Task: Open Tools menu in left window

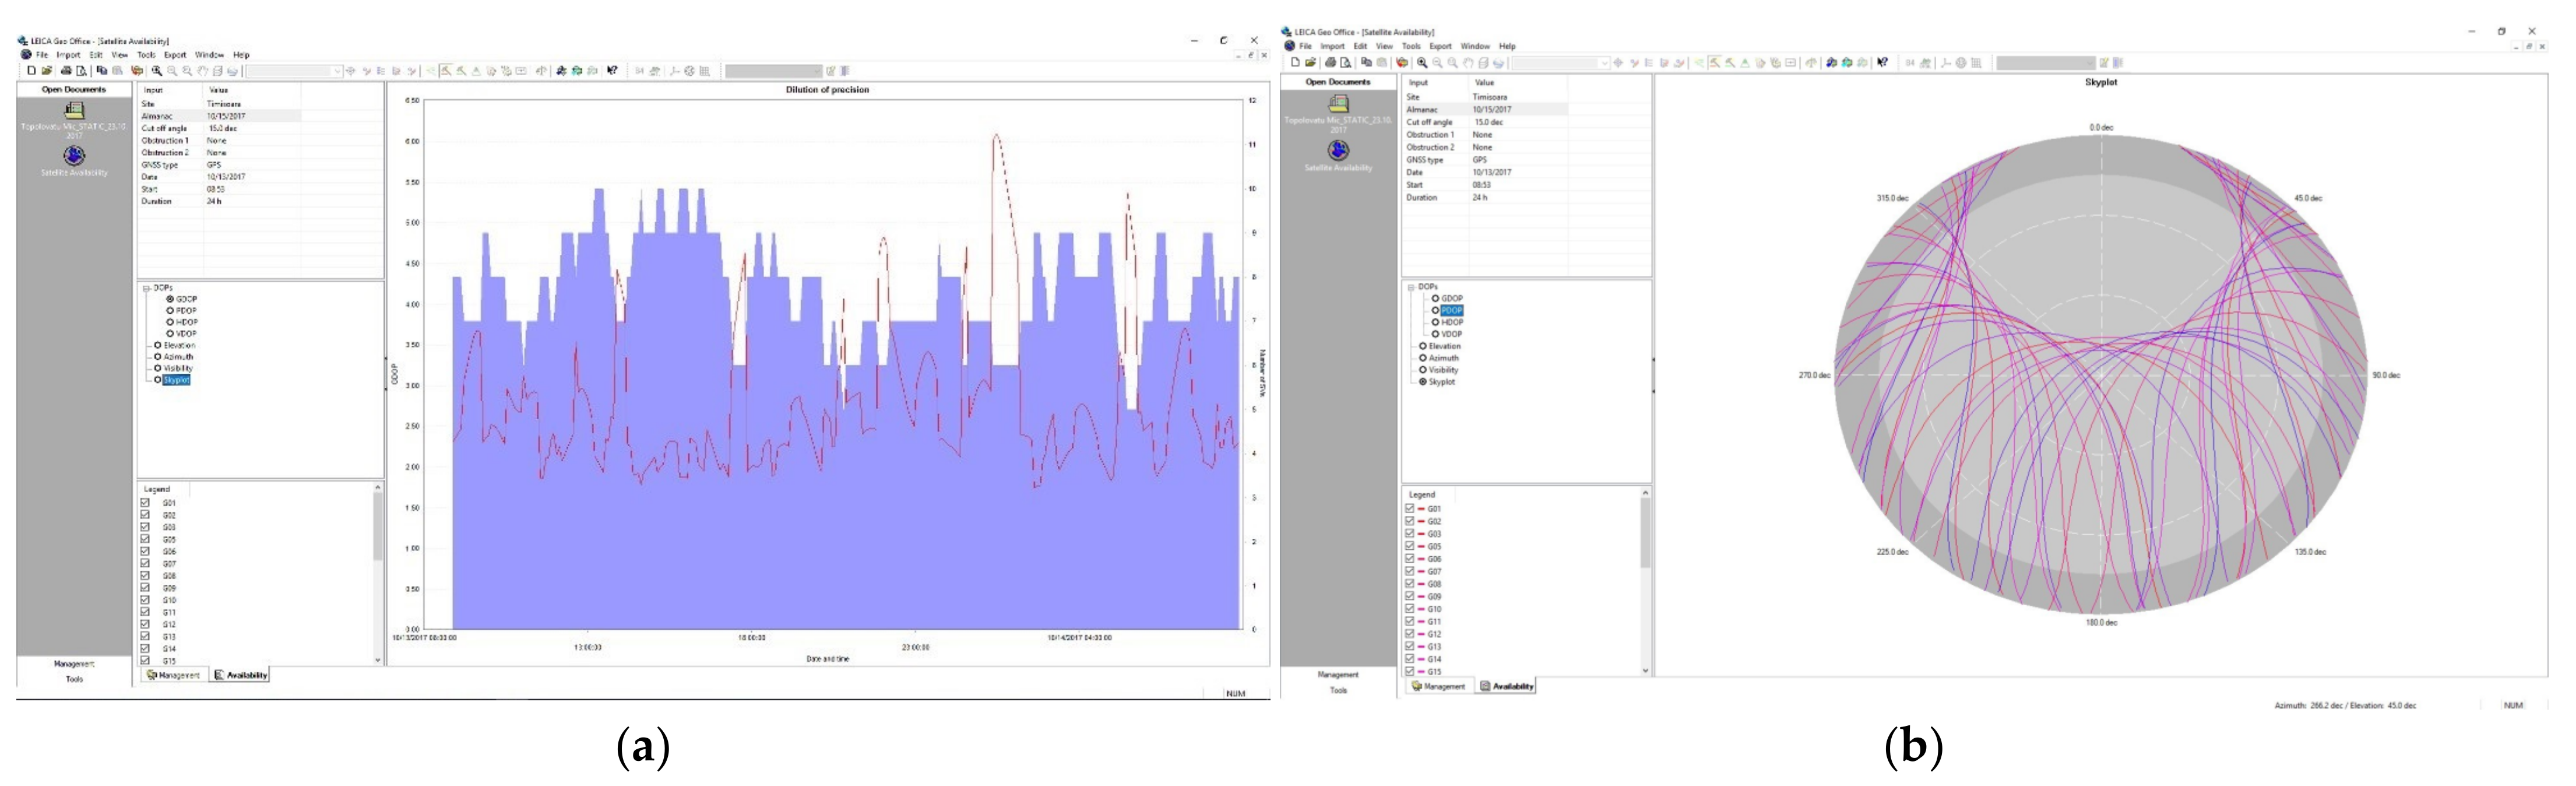Action: tap(146, 55)
